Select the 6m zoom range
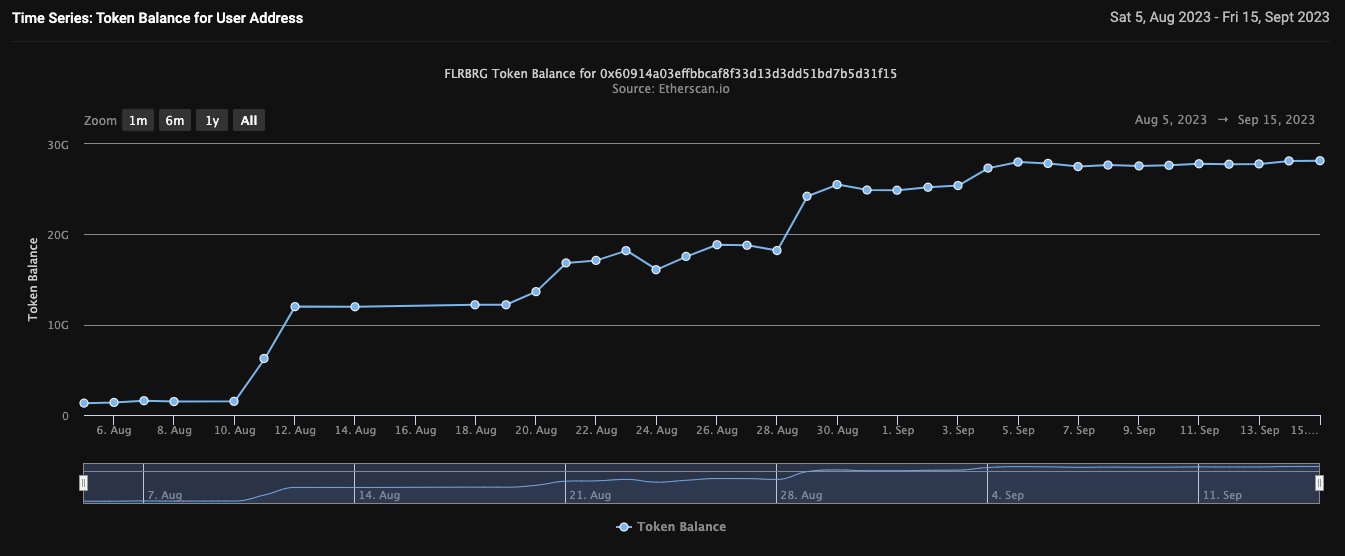Image resolution: width=1345 pixels, height=556 pixels. [x=175, y=121]
